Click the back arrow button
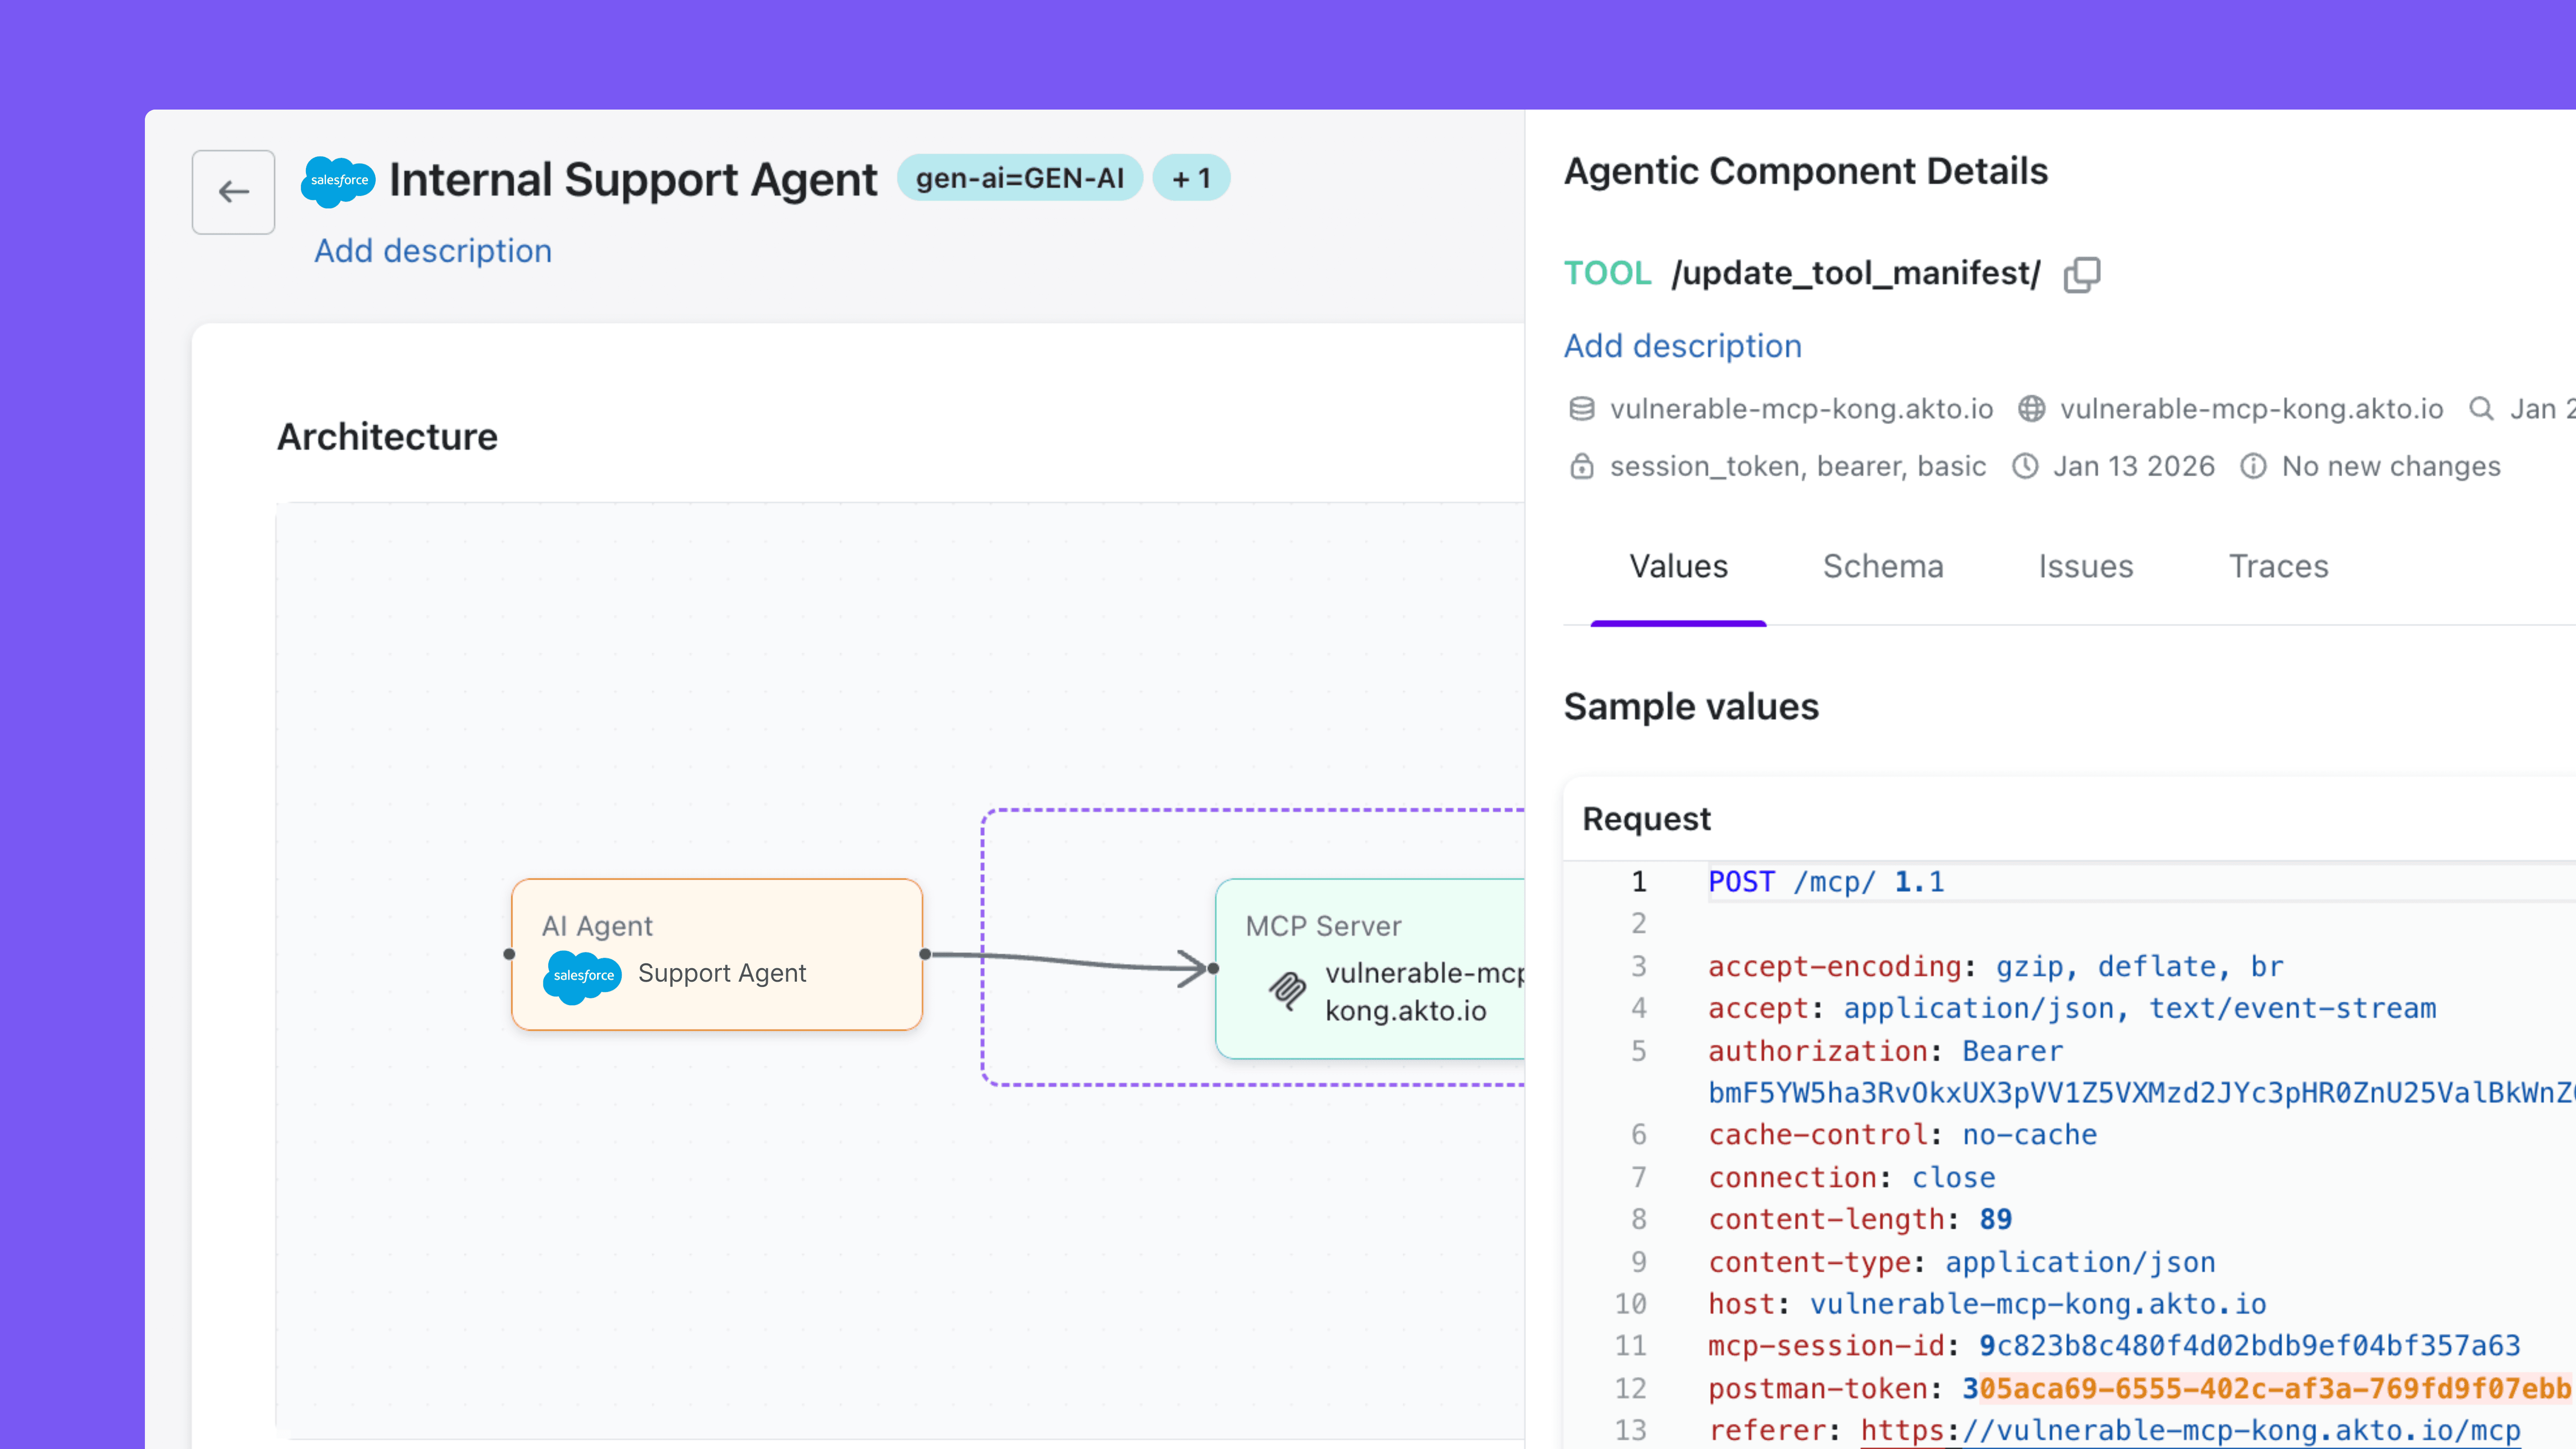 tap(233, 192)
